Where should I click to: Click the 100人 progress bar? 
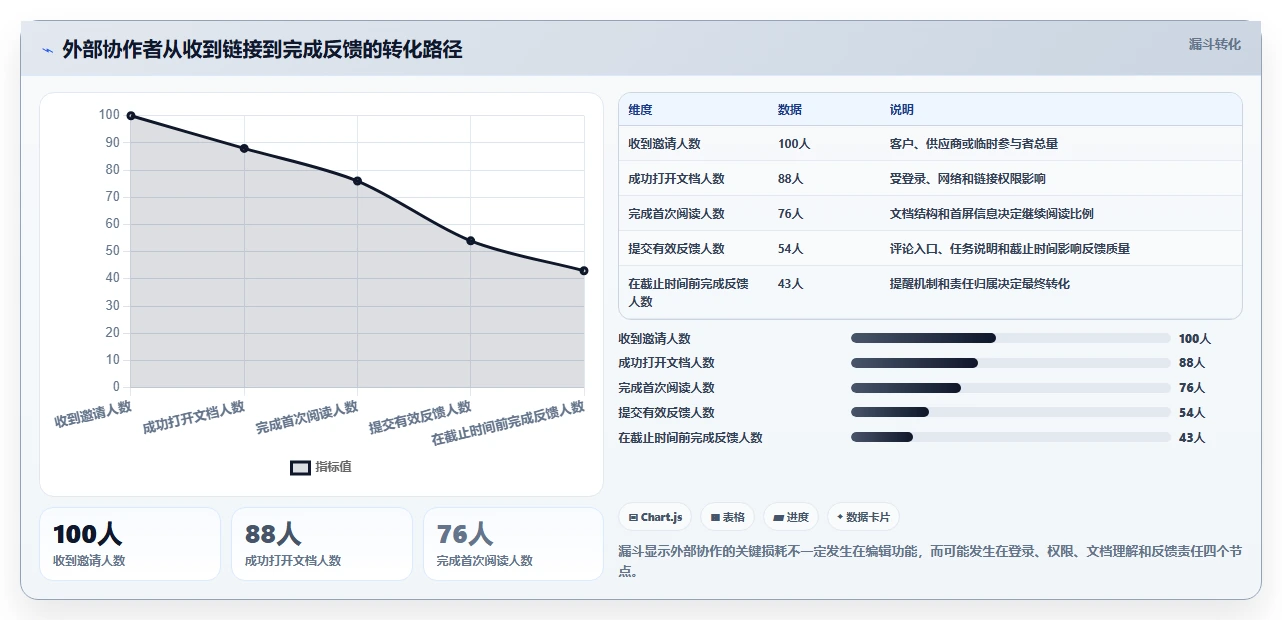tap(1010, 338)
